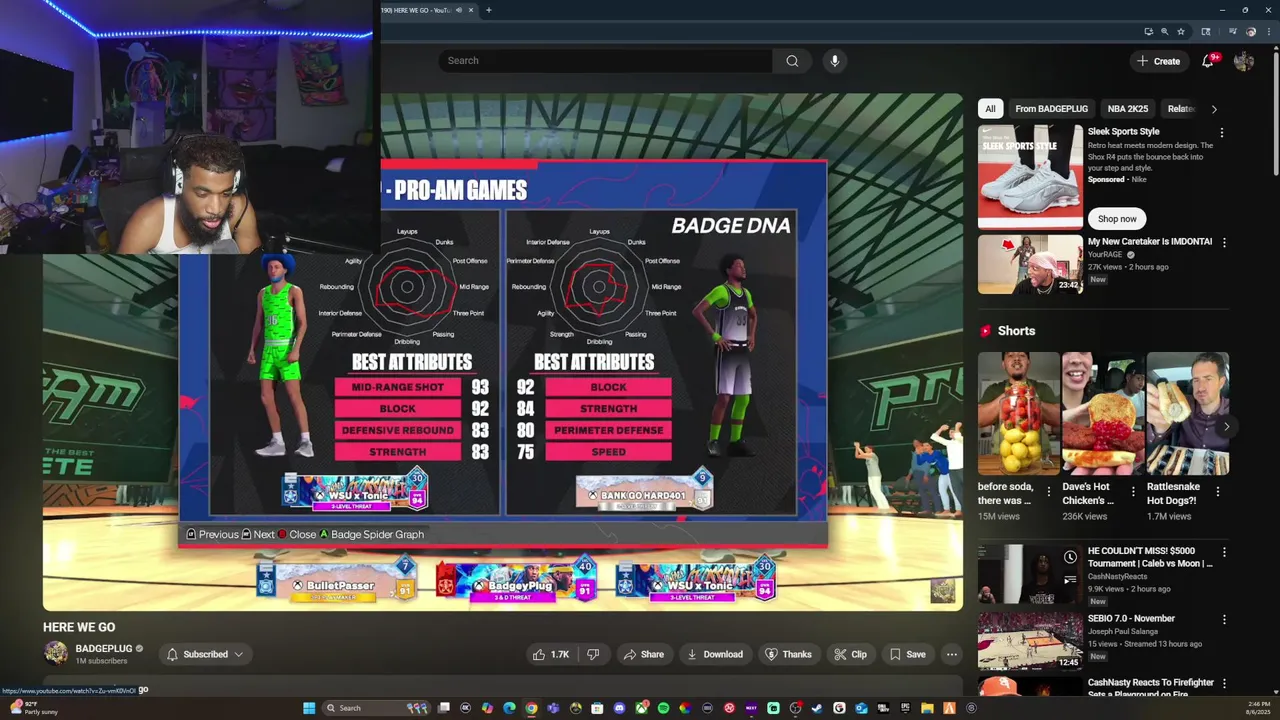Image resolution: width=1280 pixels, height=720 pixels.
Task: Open more actions menu under video
Action: [952, 654]
